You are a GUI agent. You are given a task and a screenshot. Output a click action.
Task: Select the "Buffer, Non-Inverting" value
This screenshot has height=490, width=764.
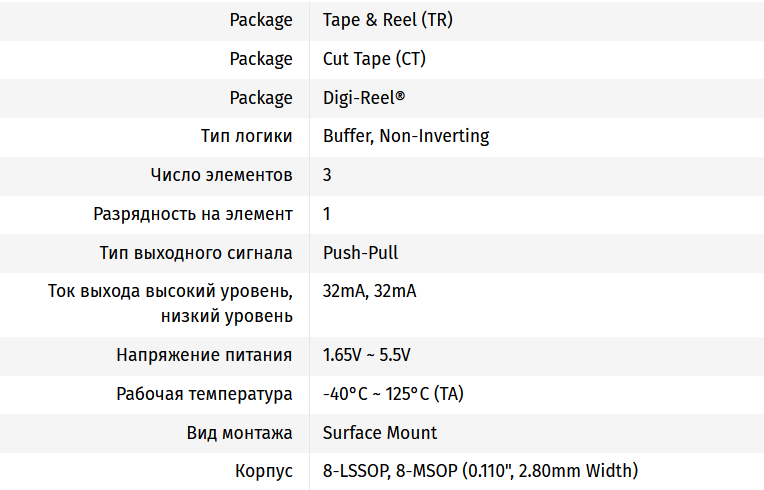click(405, 136)
